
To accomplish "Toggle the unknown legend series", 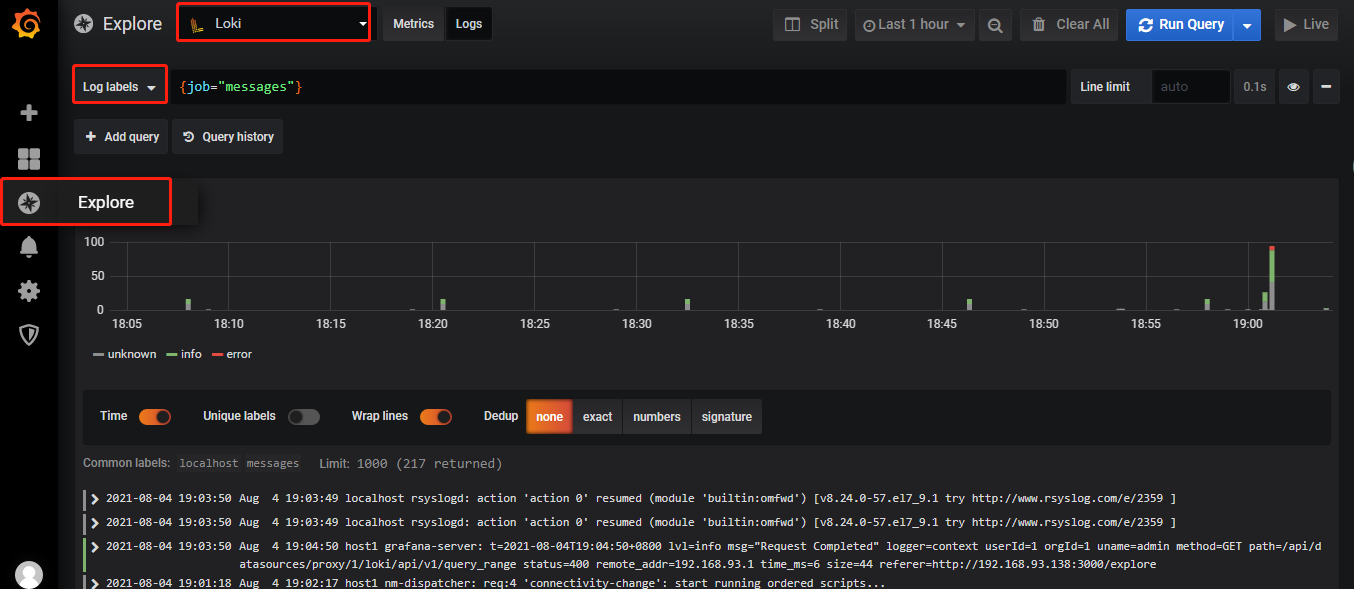I will coord(124,354).
